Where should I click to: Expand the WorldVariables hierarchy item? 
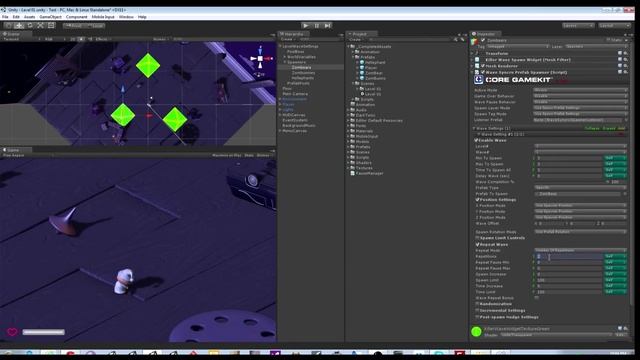coord(285,57)
